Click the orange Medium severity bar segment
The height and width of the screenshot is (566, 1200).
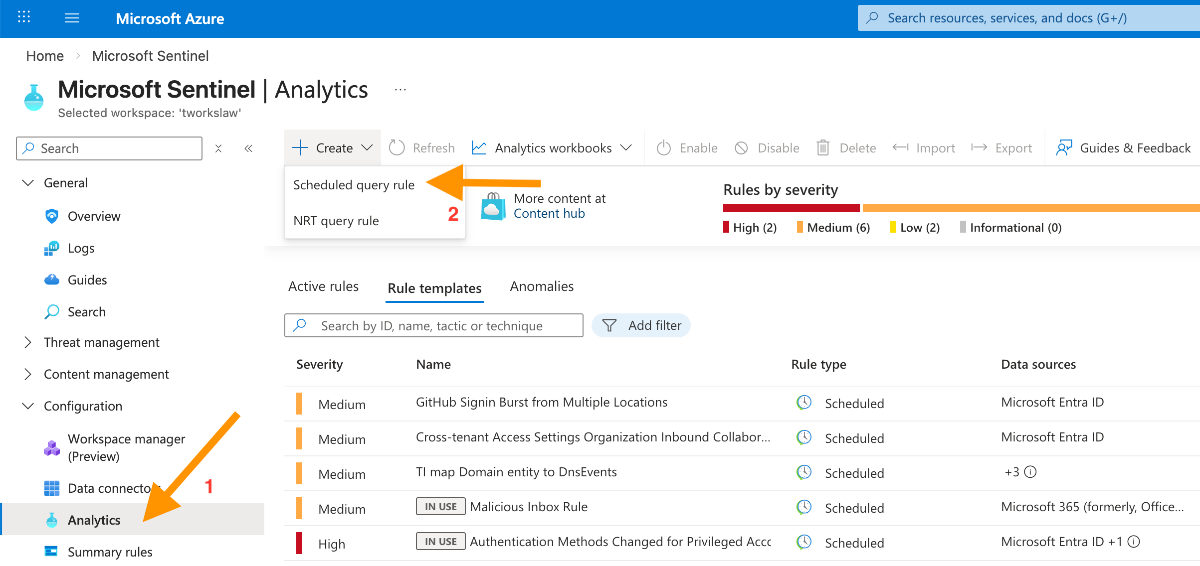coord(1031,208)
